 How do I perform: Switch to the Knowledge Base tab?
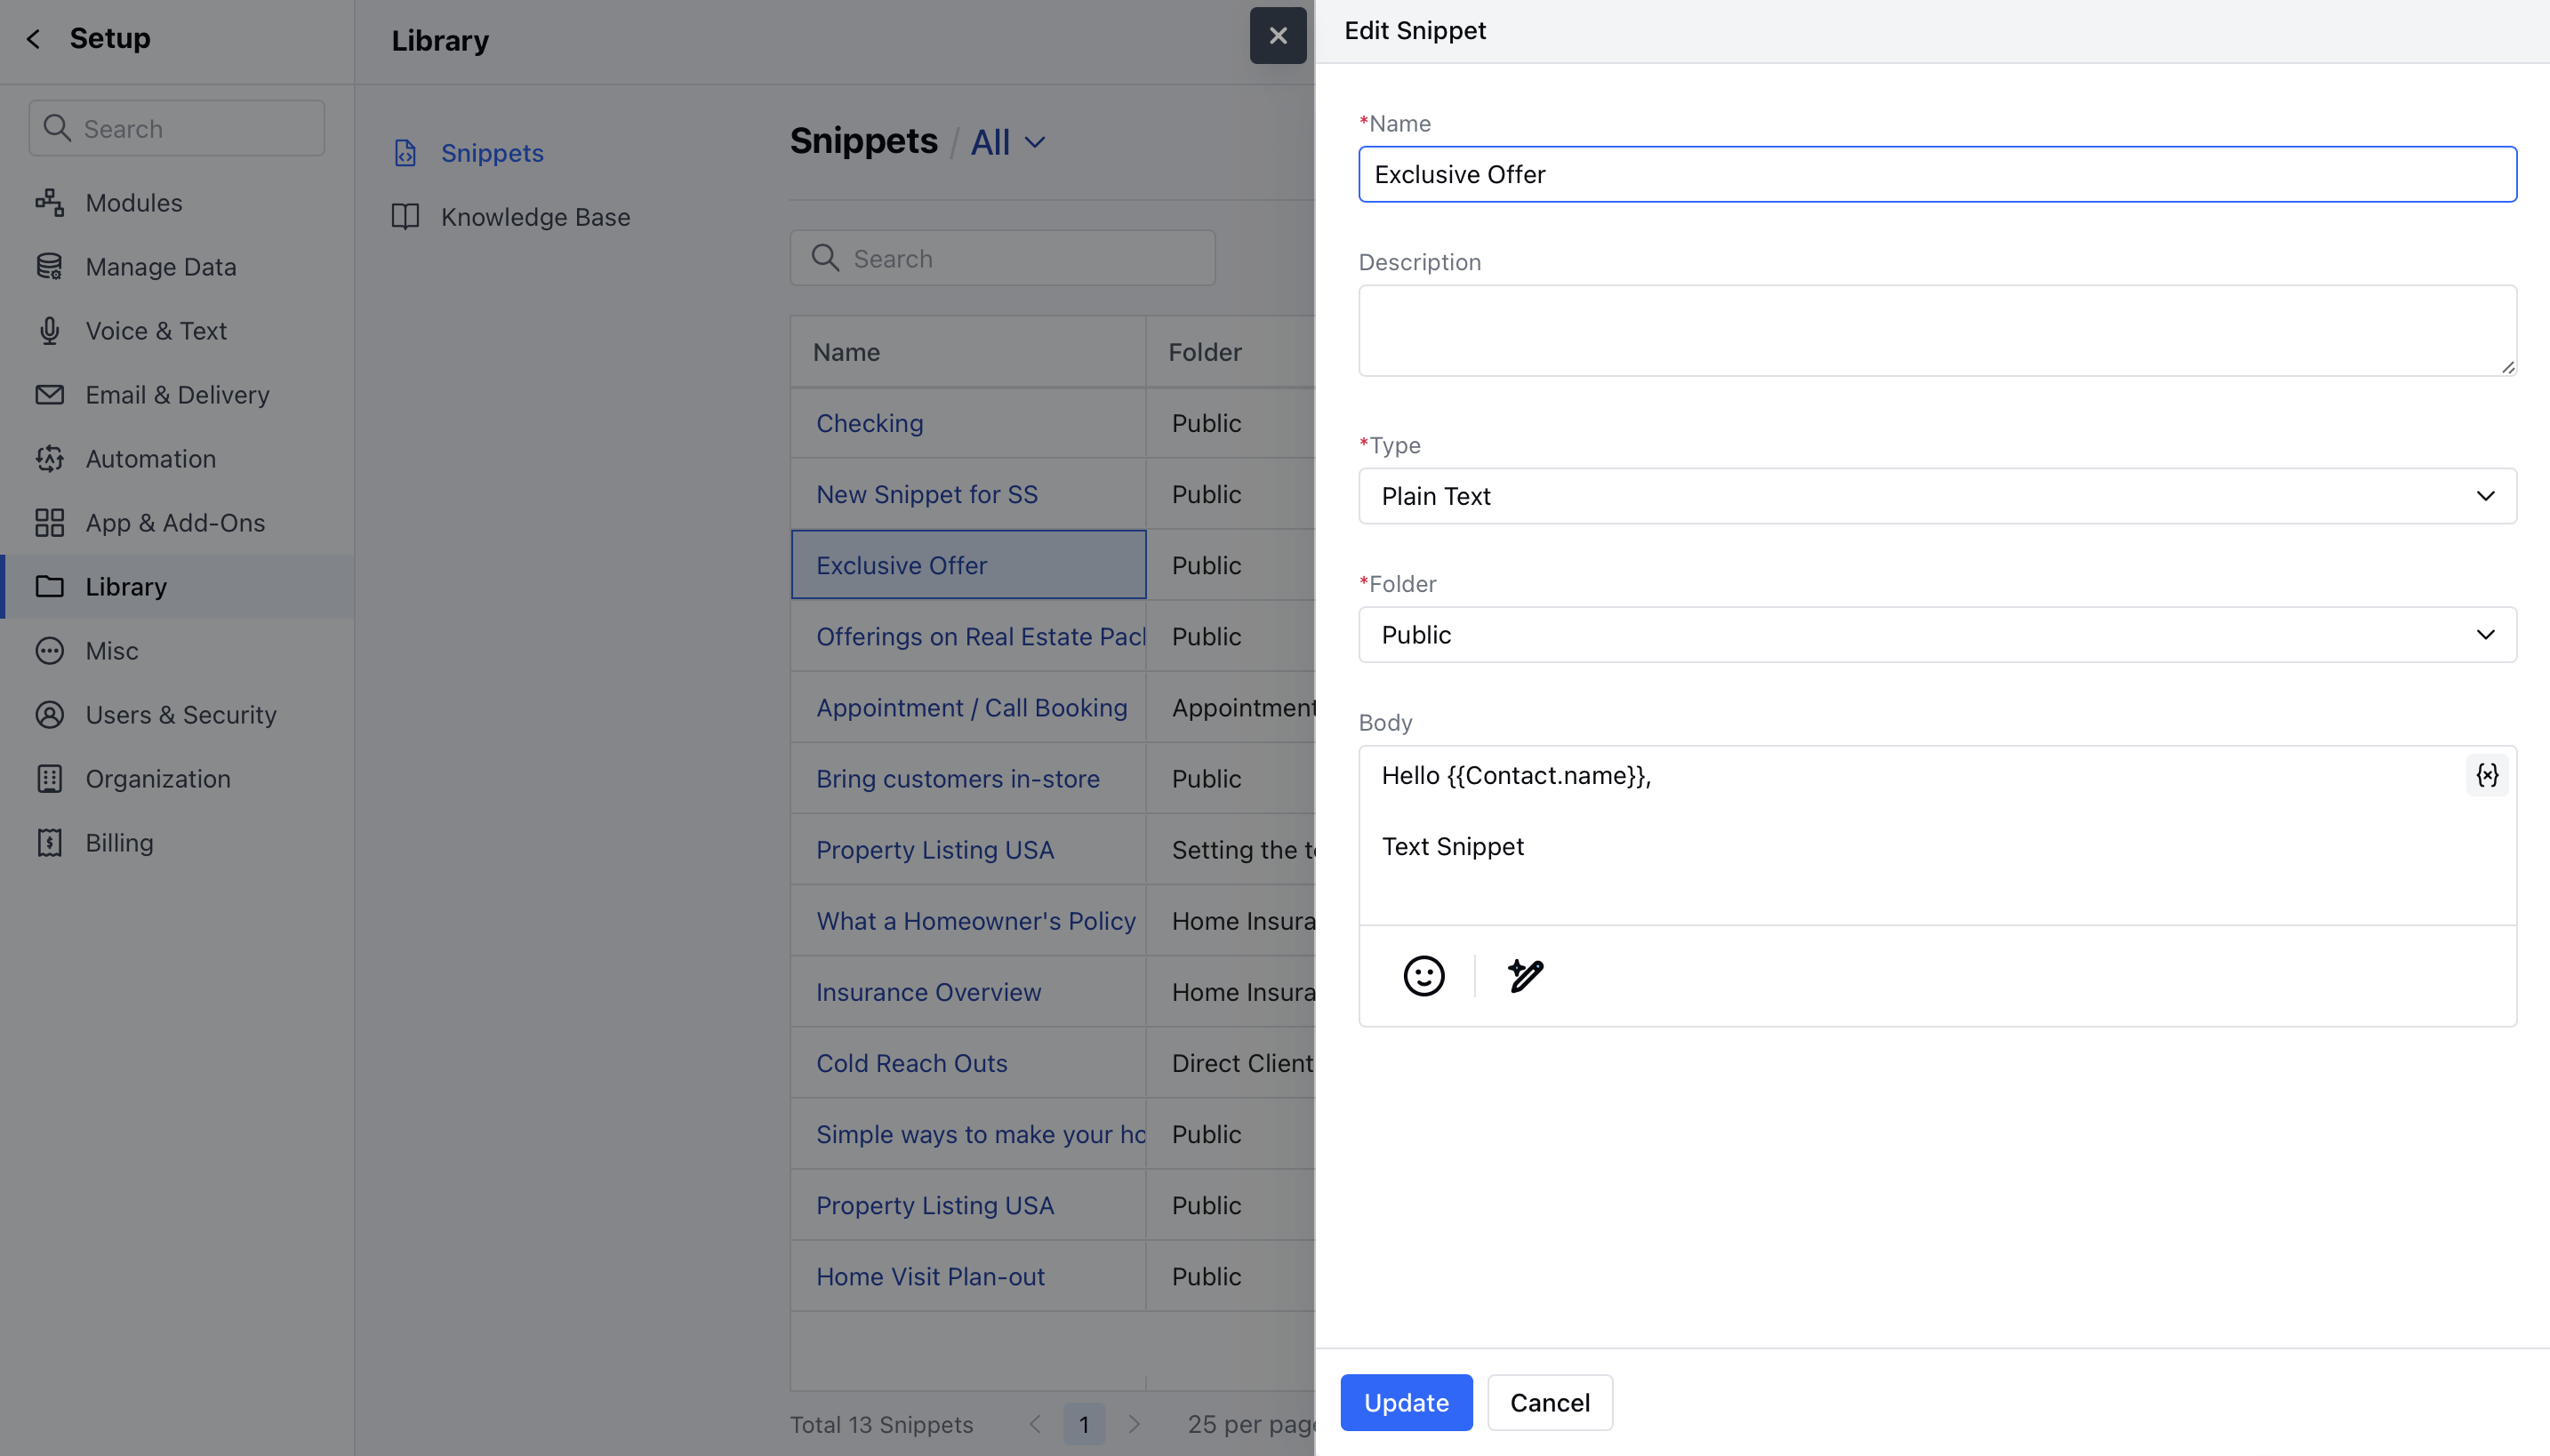pyautogui.click(x=535, y=217)
